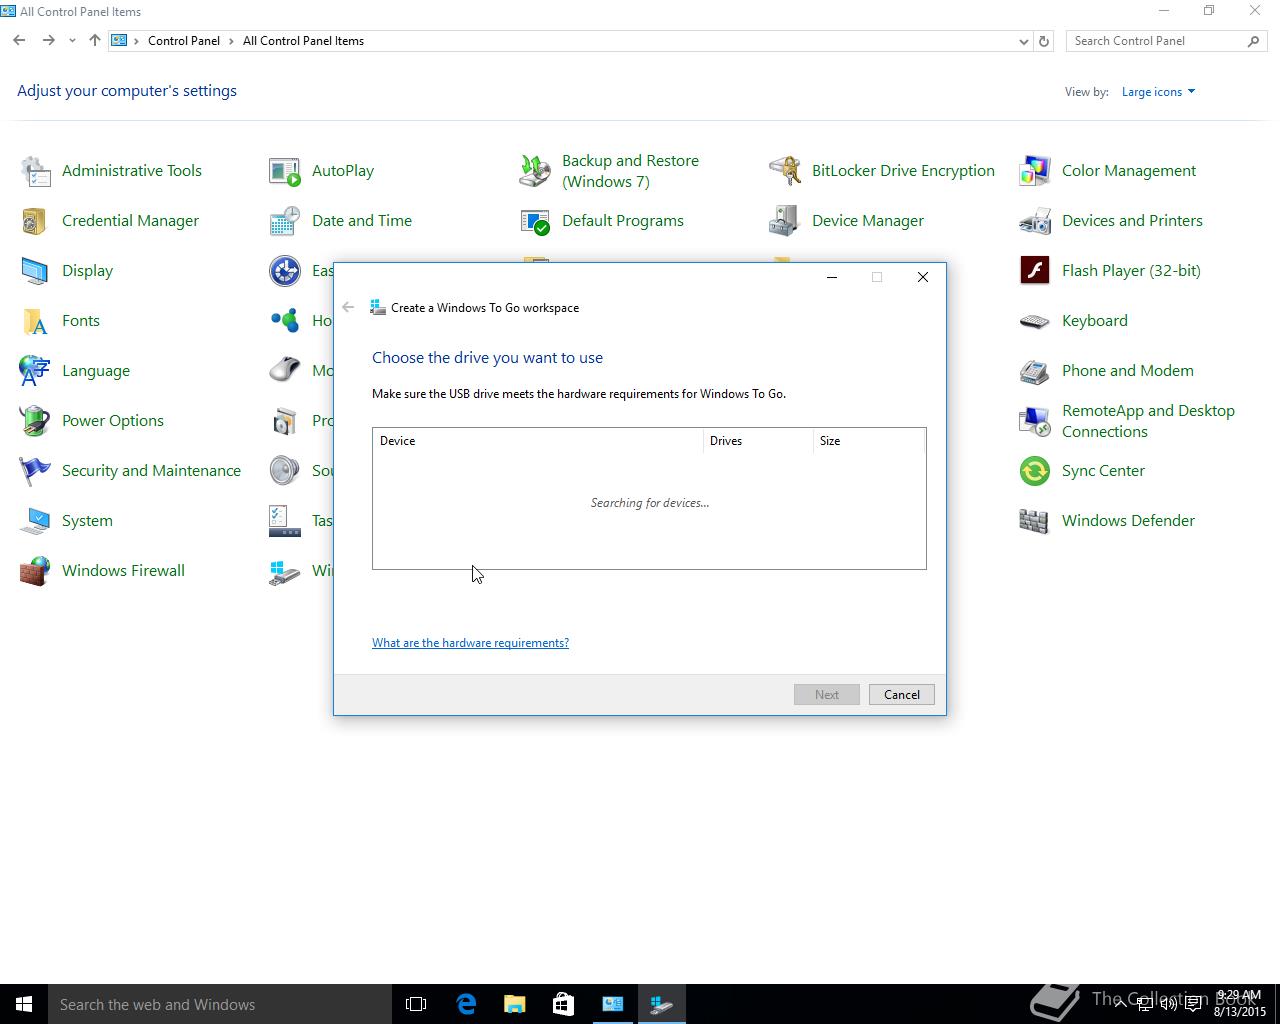1280x1024 pixels.
Task: Open the Start menu
Action: pyautogui.click(x=24, y=1004)
